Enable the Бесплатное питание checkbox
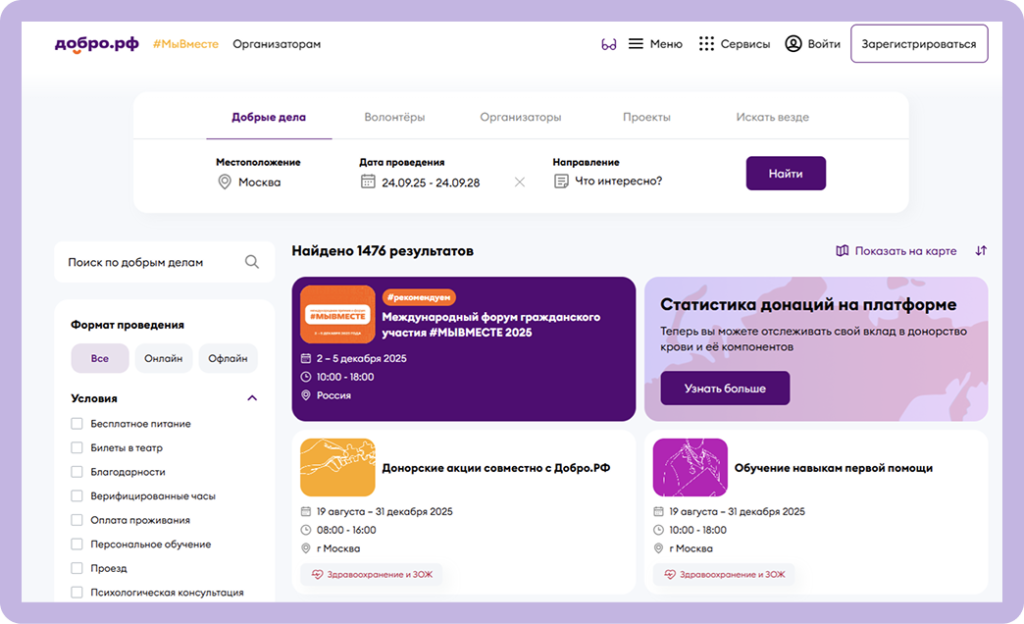The width and height of the screenshot is (1024, 624). point(77,424)
